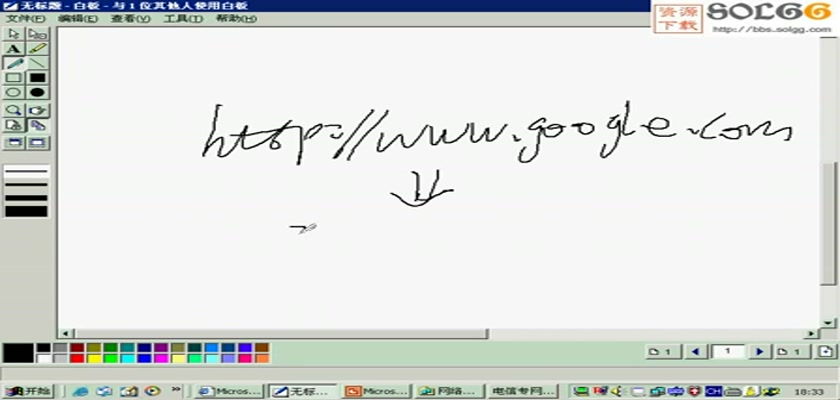Select the Eraser tool
This screenshot has width=840, height=400.
[x=38, y=34]
